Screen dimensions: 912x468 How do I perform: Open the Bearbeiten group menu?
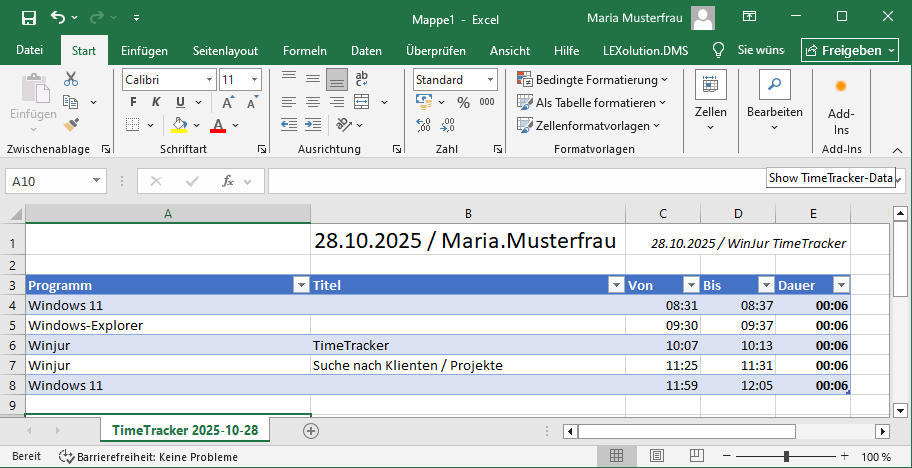775,102
